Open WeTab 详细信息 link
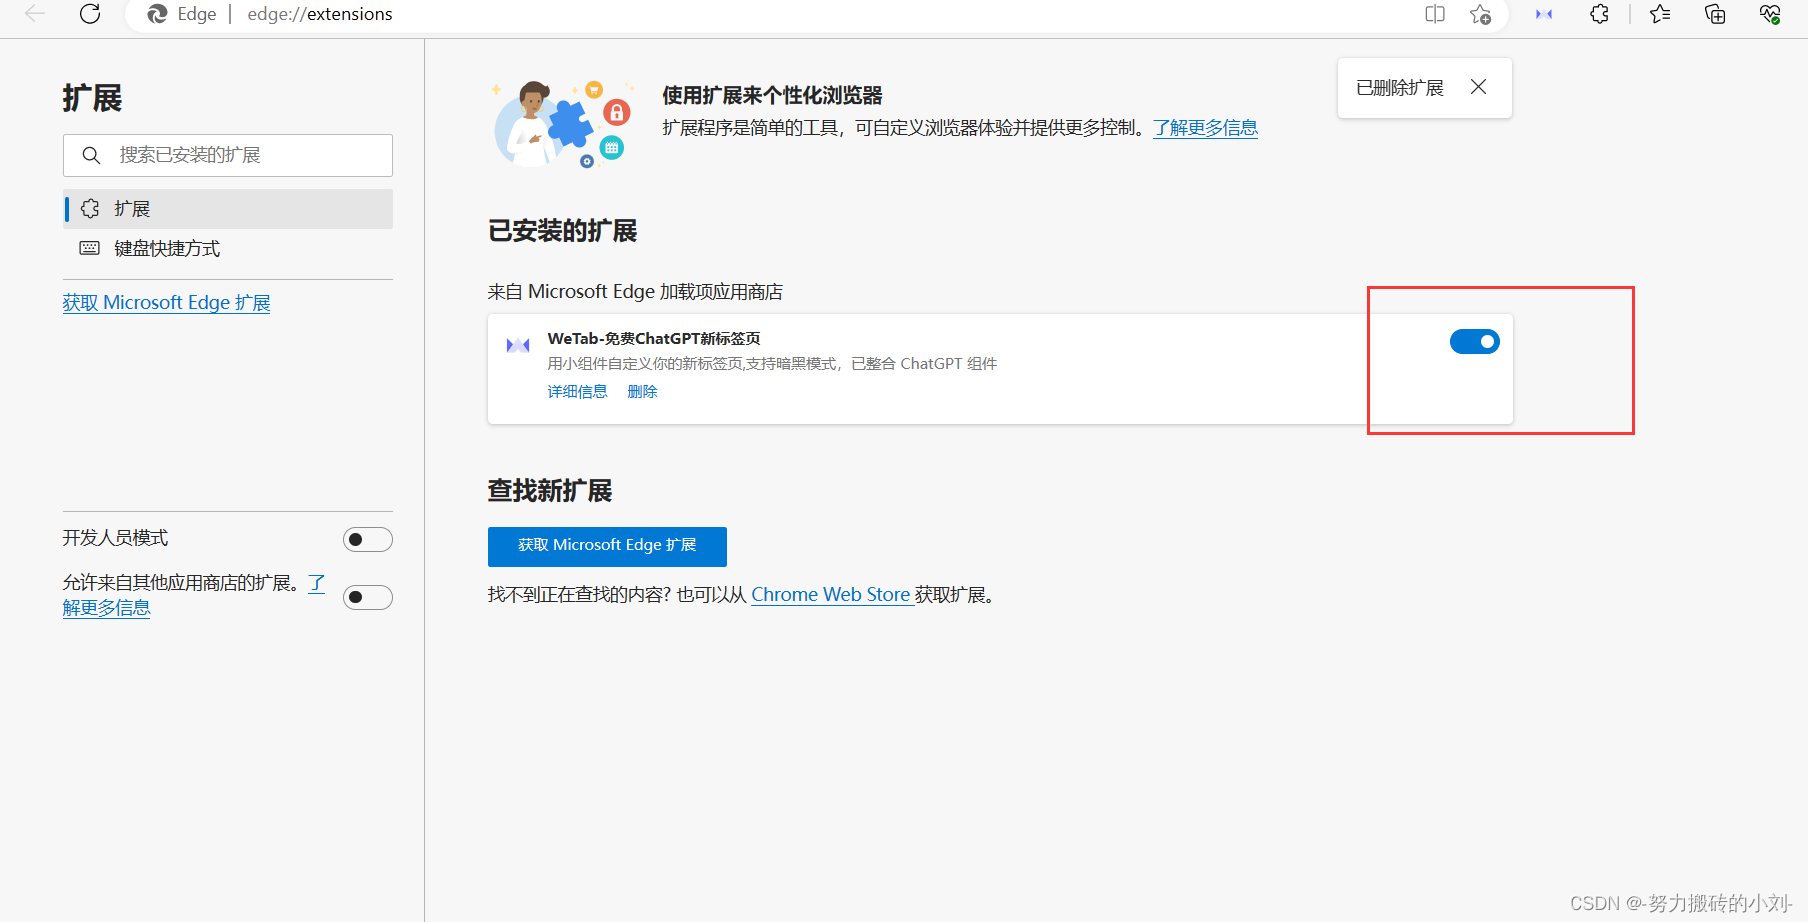1808x922 pixels. tap(577, 392)
